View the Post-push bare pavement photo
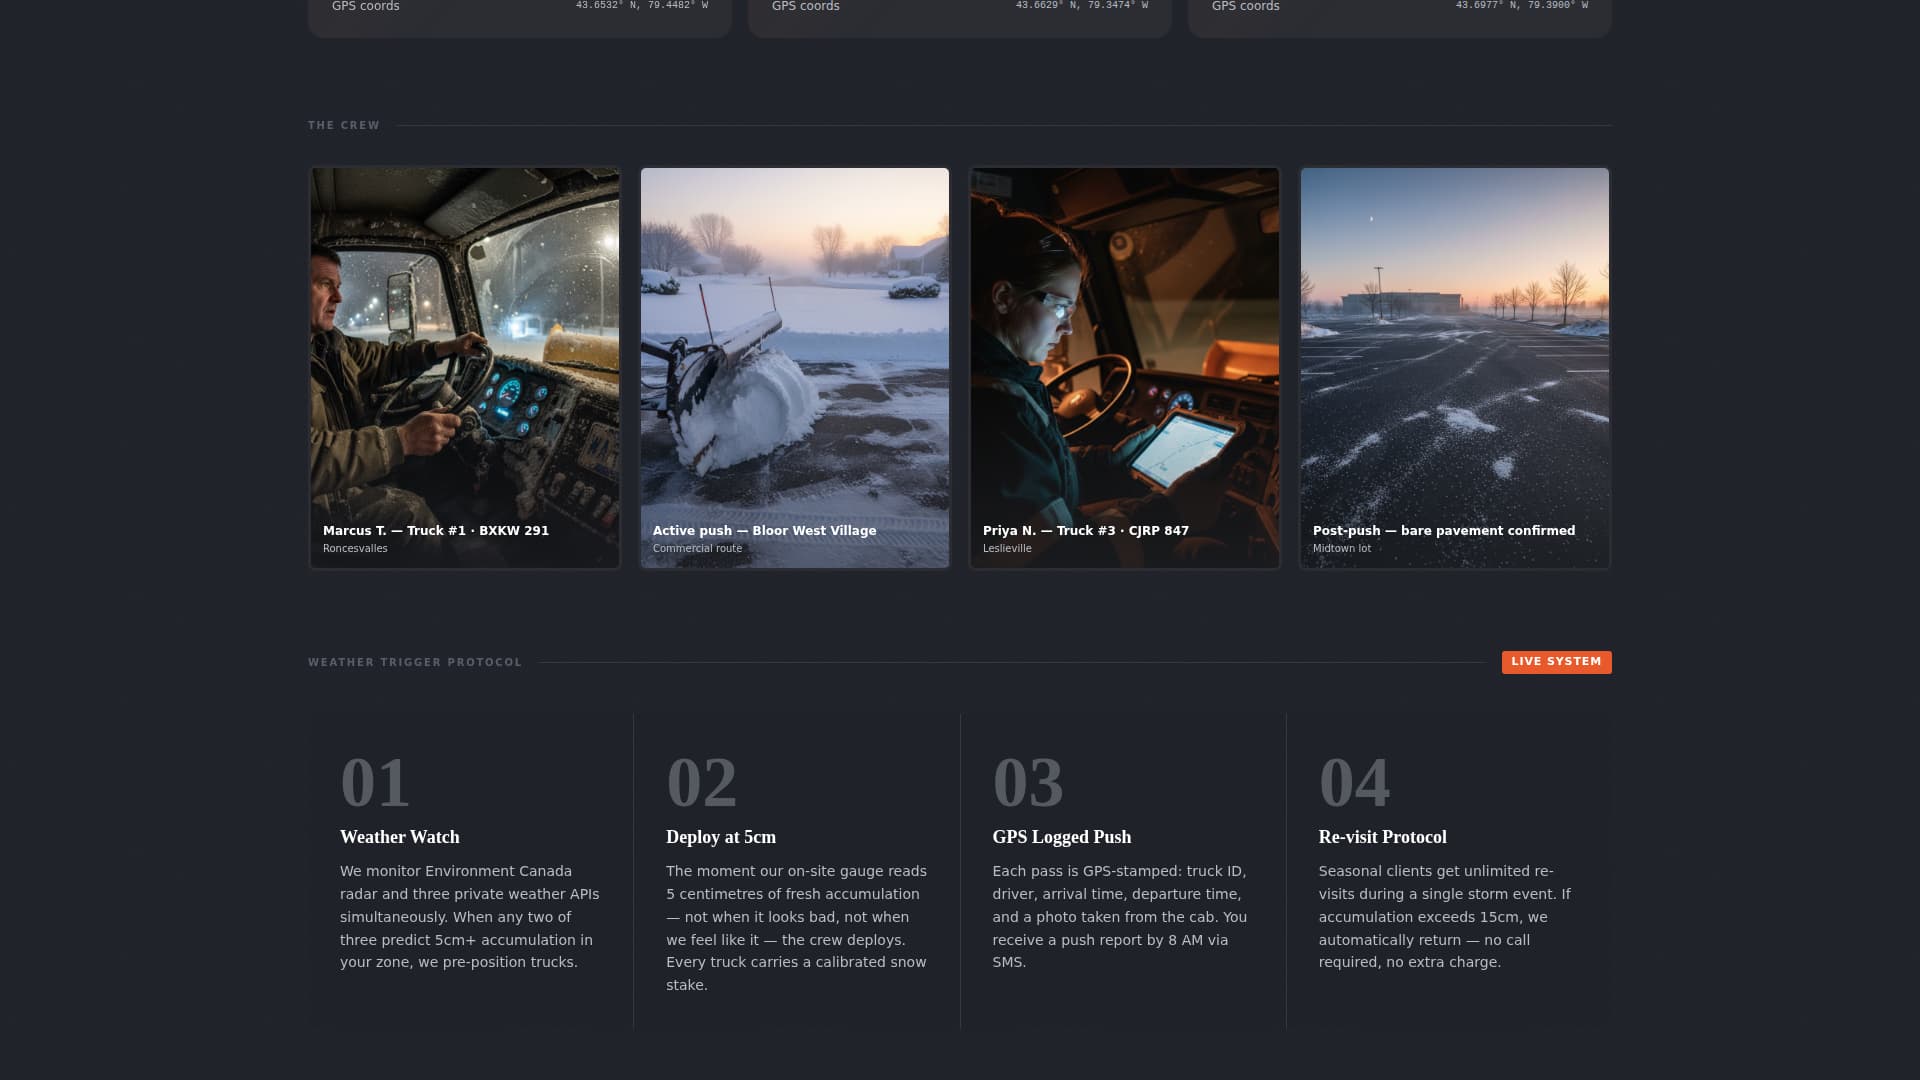1920x1080 pixels. point(1454,367)
